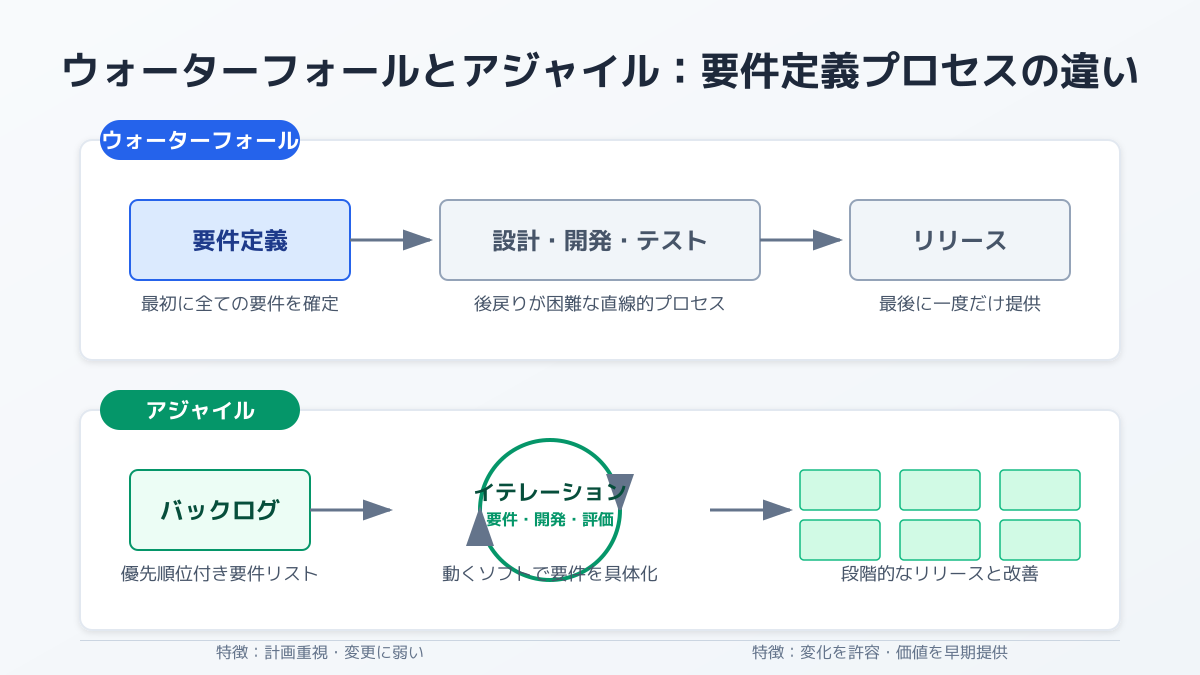Viewport: 1200px width, 675px height.
Task: Click the バックログ green box
Action: pos(220,510)
